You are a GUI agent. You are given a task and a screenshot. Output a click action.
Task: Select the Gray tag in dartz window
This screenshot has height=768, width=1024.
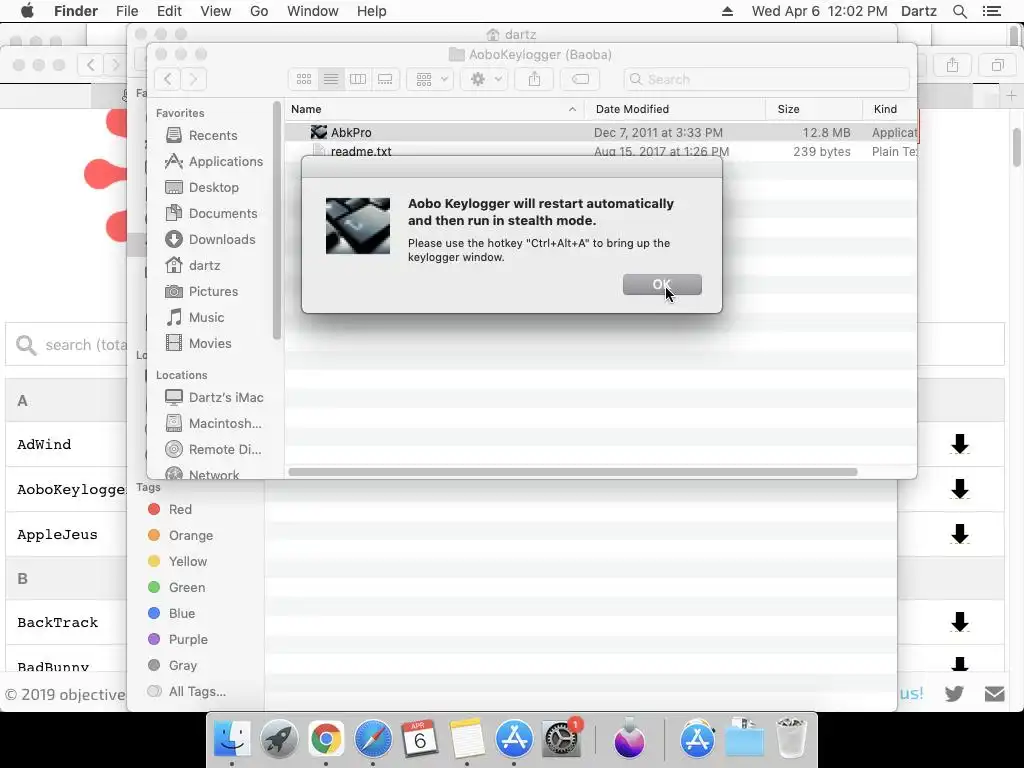[172, 665]
